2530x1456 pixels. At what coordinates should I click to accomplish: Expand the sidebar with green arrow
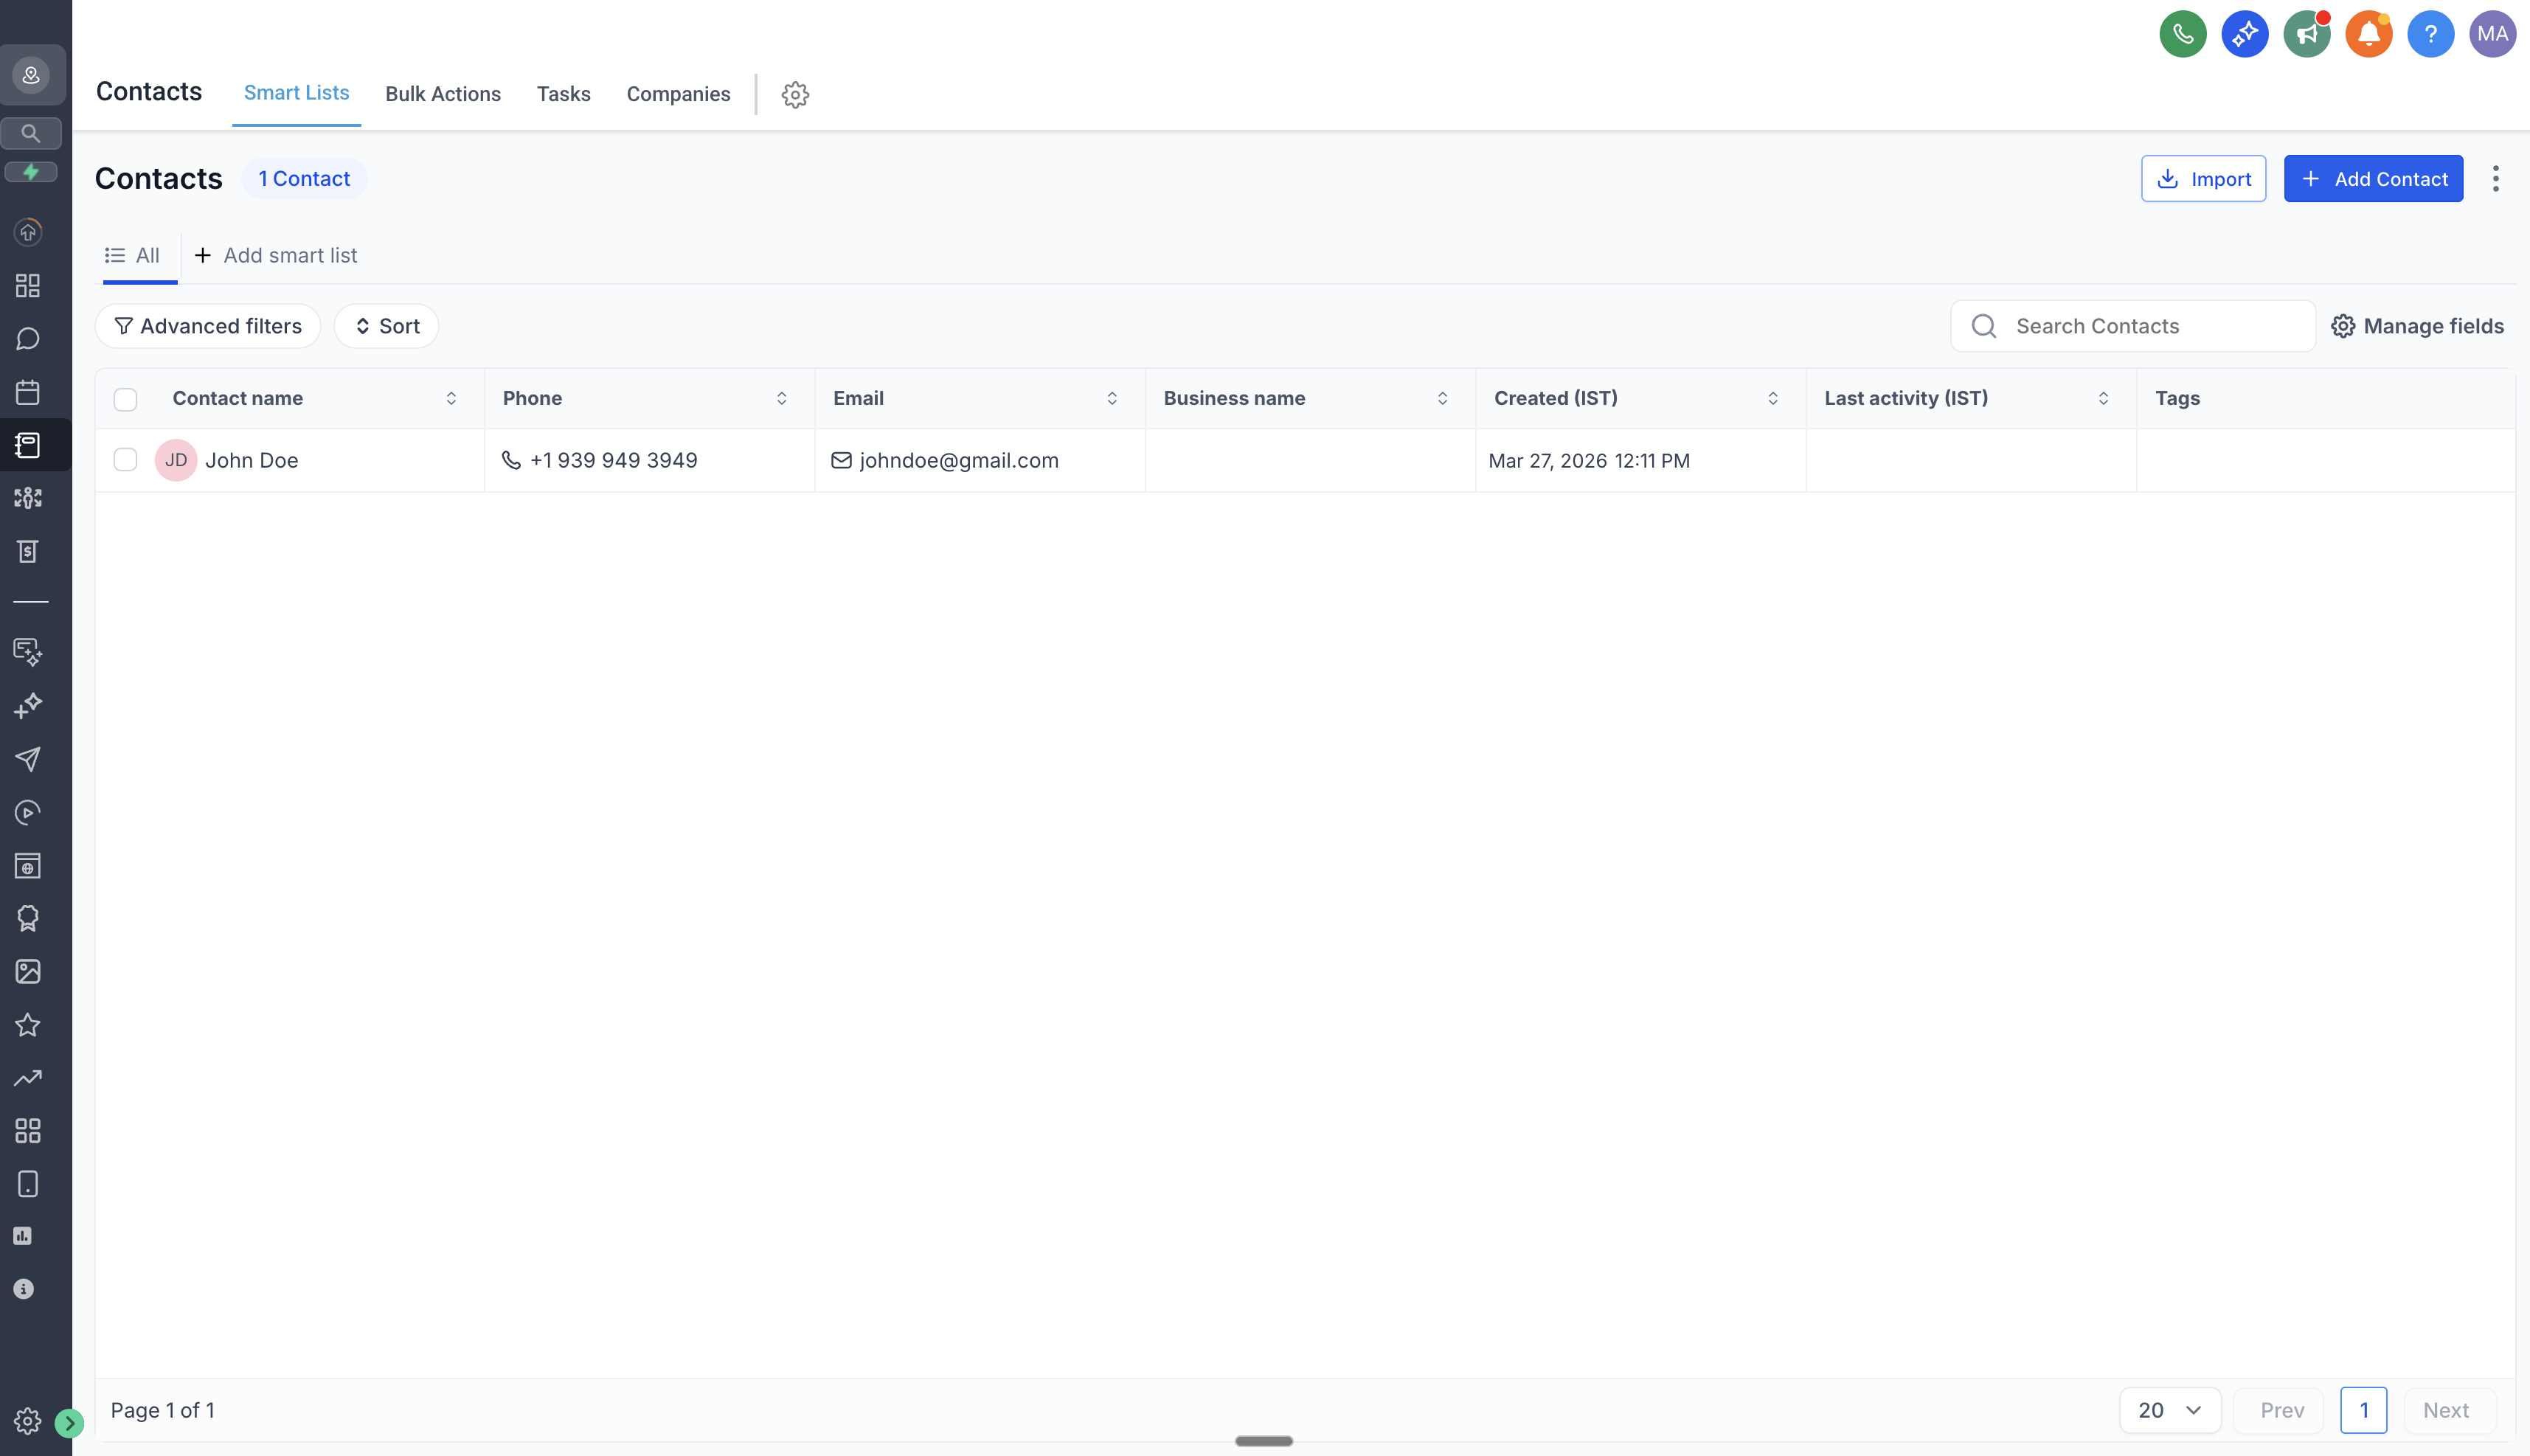(x=69, y=1422)
